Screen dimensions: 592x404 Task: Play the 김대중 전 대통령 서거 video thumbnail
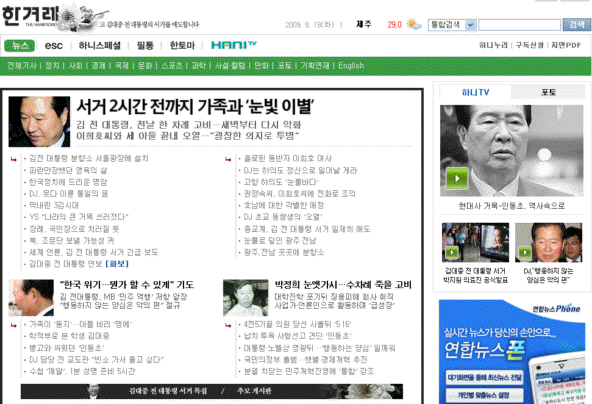pos(452,252)
